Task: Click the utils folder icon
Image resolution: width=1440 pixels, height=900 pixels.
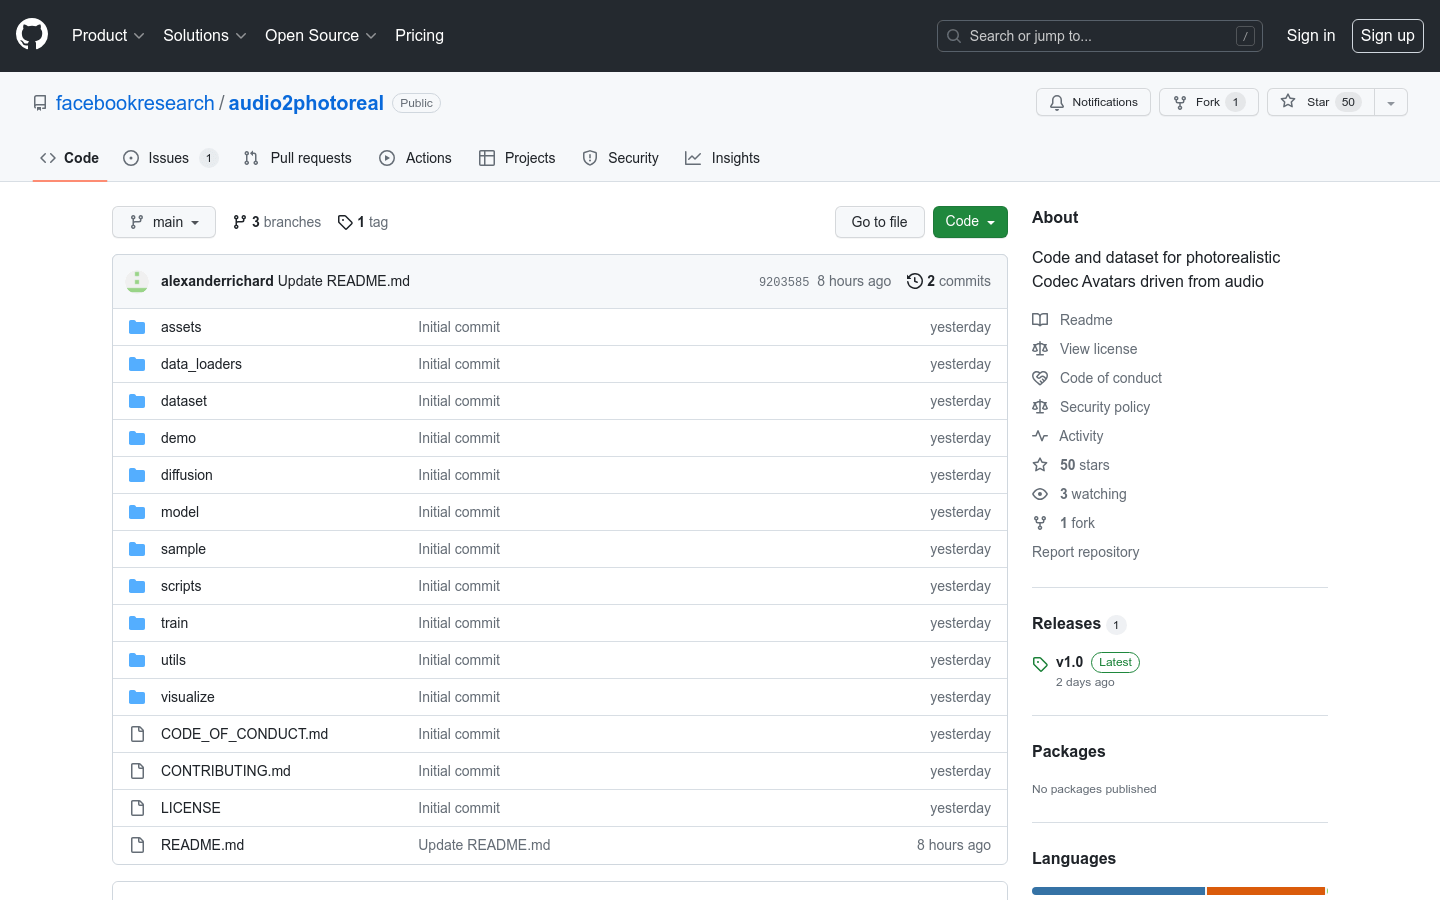Action: coord(137,660)
